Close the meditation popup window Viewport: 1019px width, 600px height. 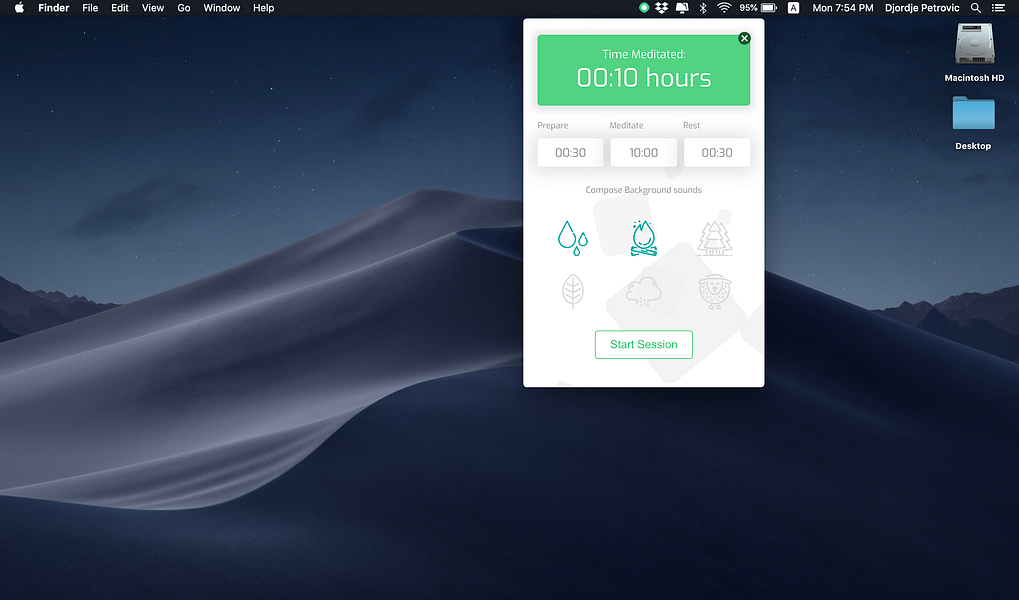(744, 38)
